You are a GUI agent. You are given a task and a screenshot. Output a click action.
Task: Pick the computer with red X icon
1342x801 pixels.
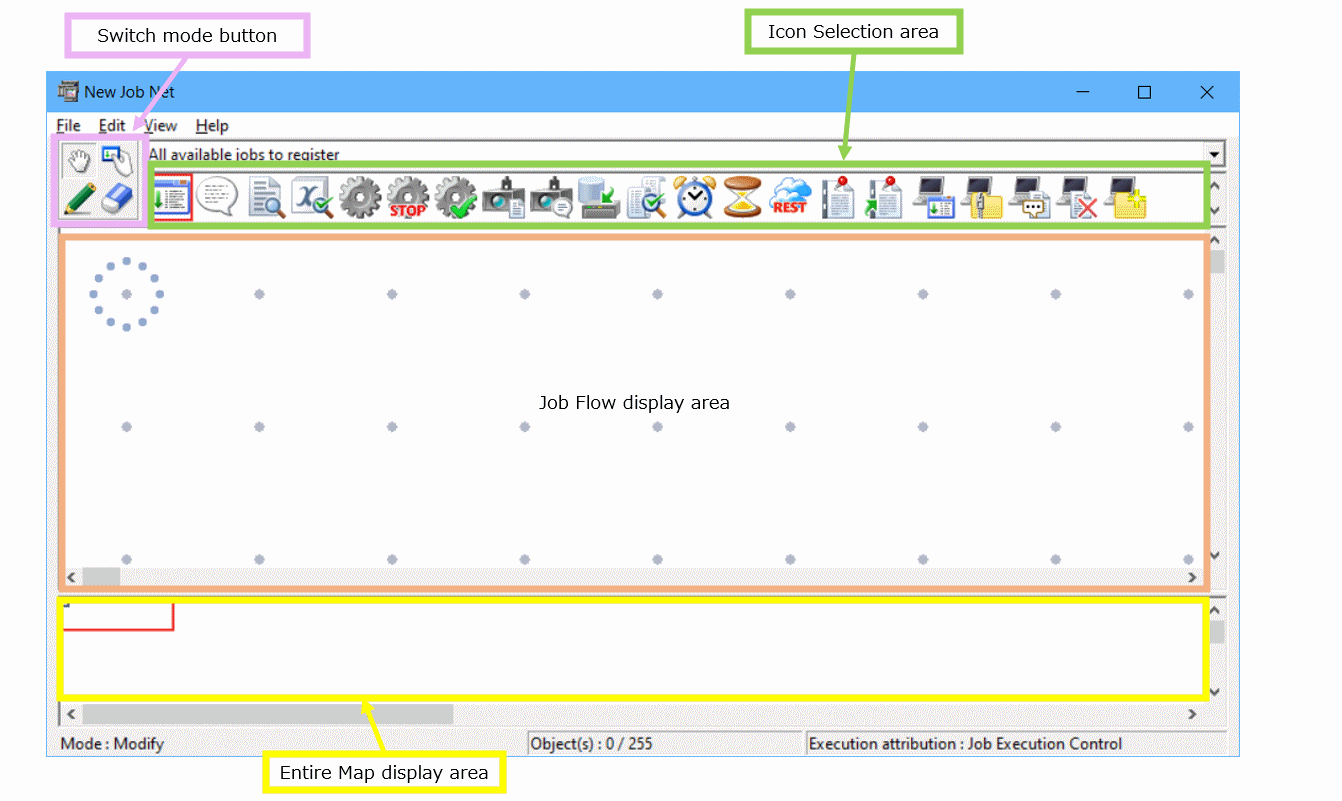[x=1076, y=197]
